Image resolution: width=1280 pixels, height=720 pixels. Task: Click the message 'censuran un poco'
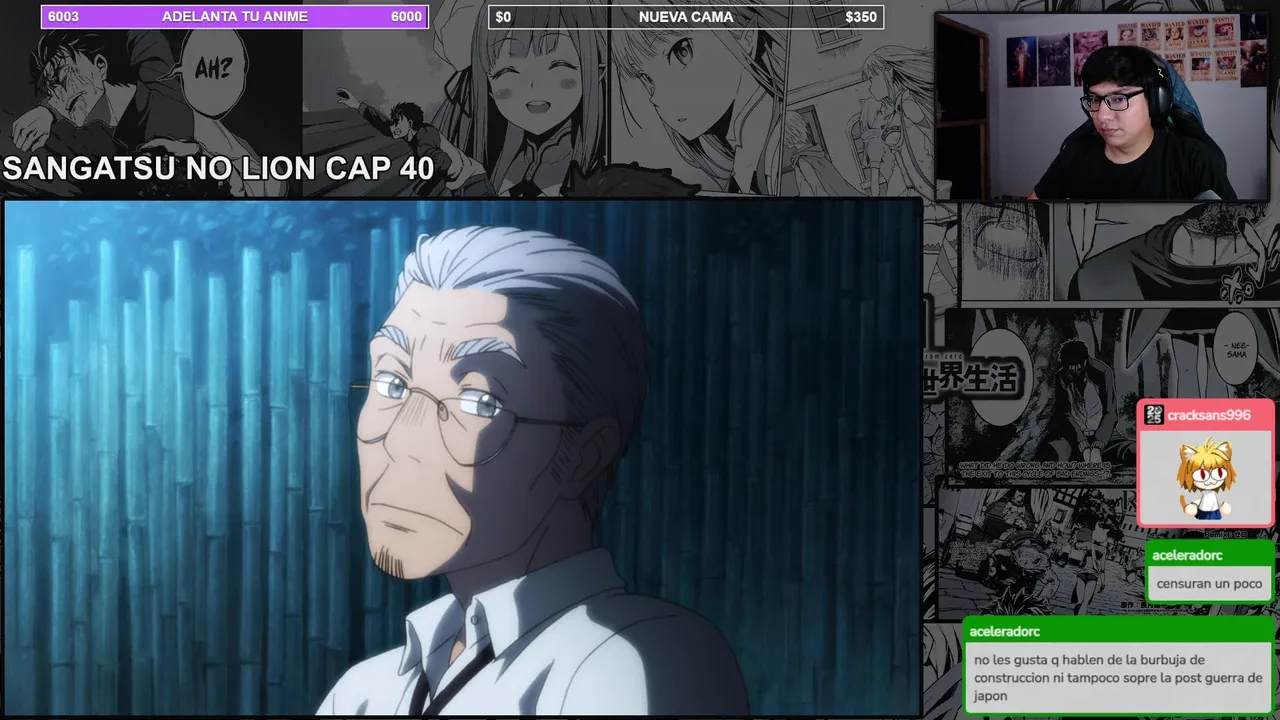click(1209, 583)
